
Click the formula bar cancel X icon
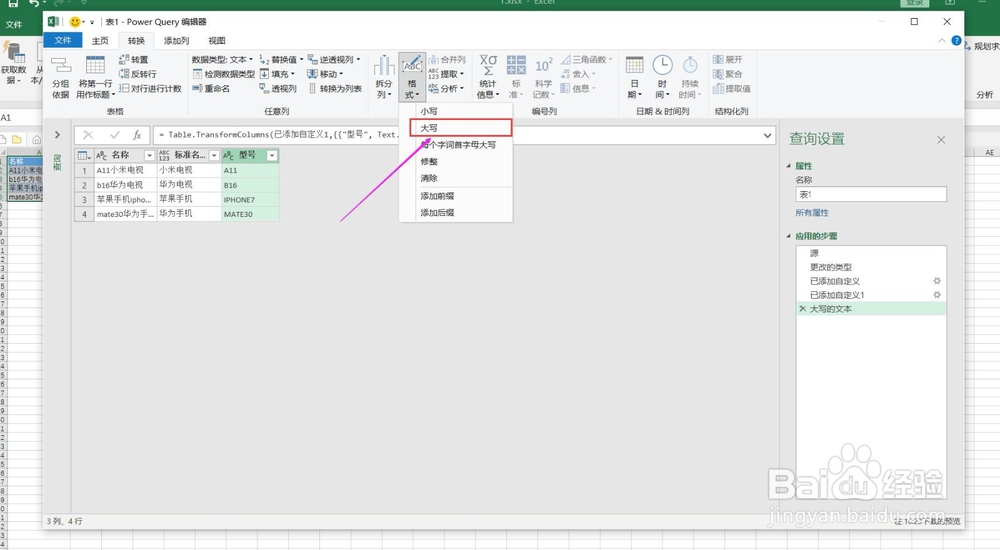[x=88, y=135]
